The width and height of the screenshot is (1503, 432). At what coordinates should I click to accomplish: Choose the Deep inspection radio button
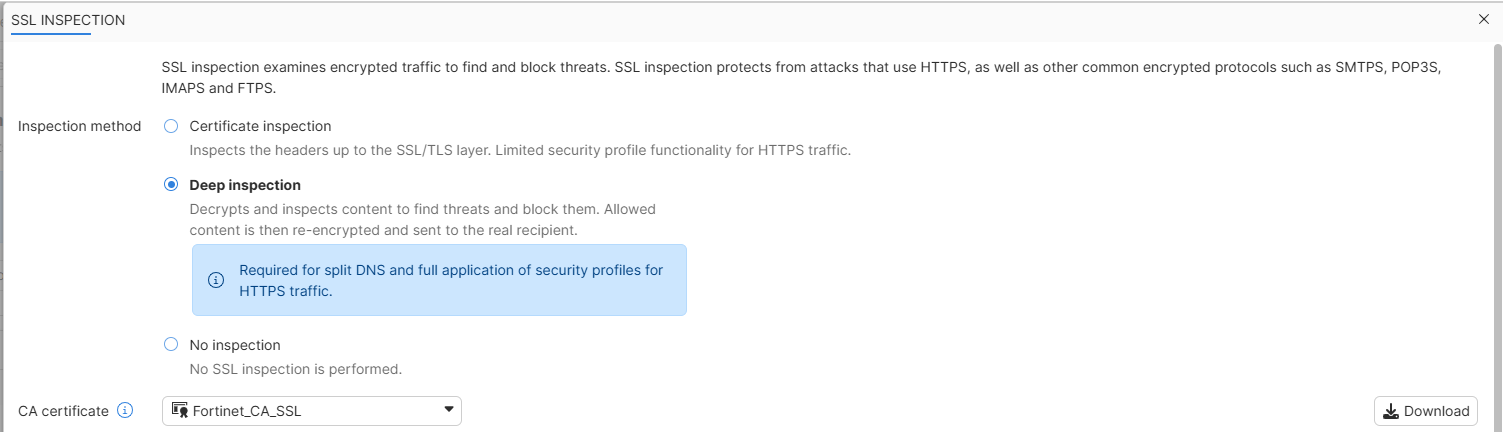point(171,185)
